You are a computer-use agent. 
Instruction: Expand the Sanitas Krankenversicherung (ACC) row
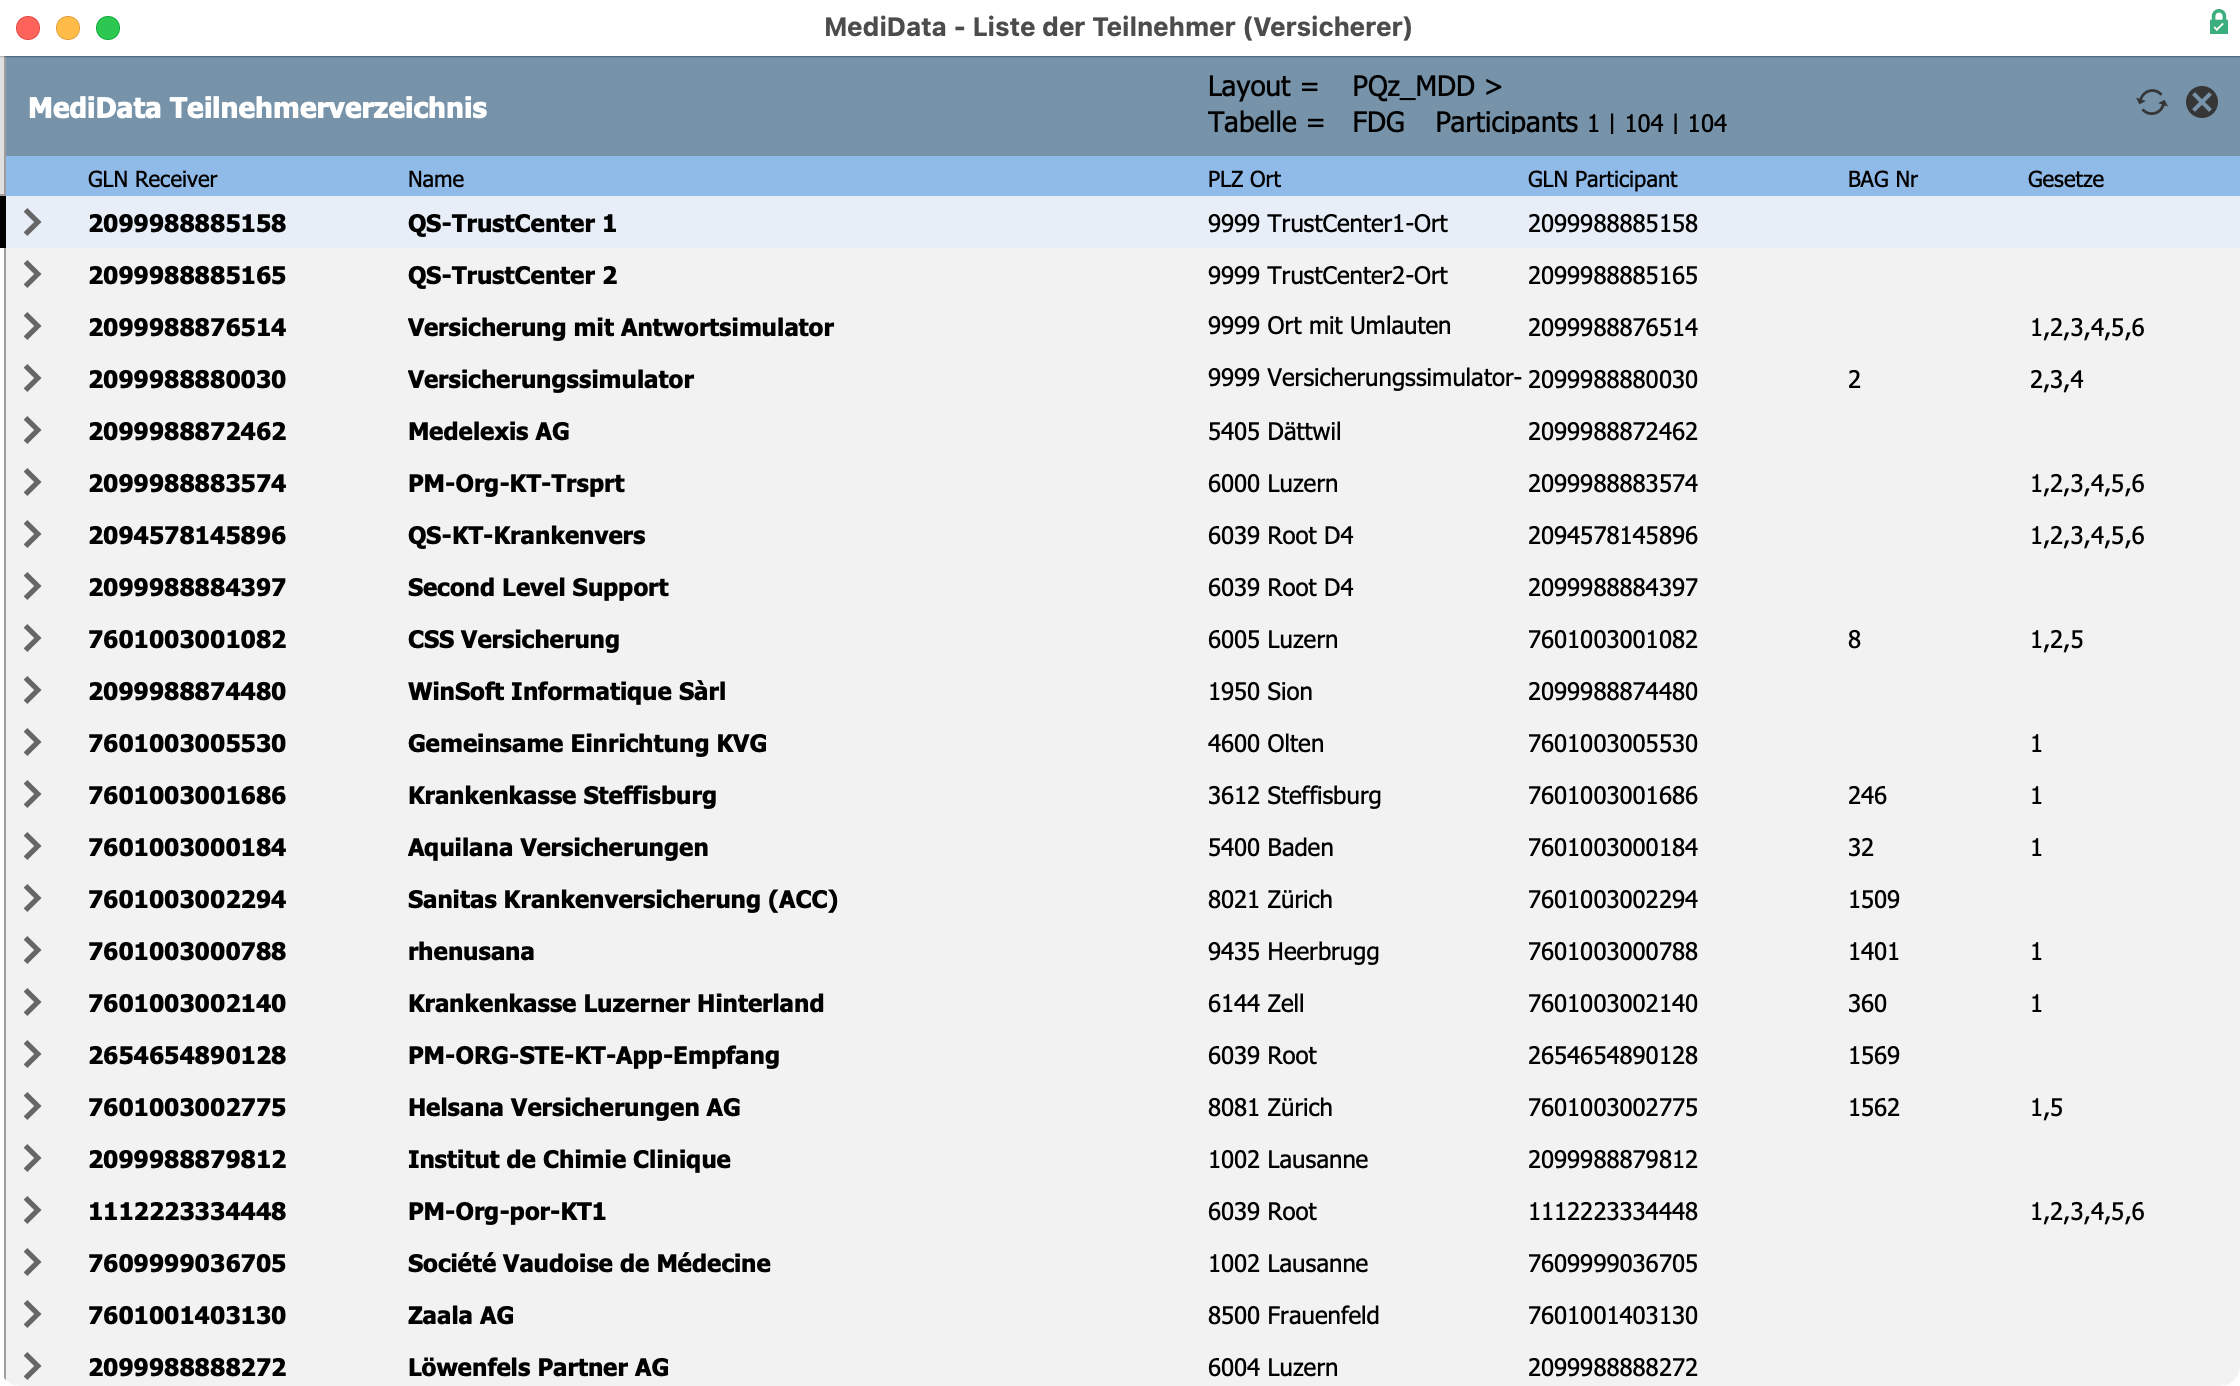(32, 898)
